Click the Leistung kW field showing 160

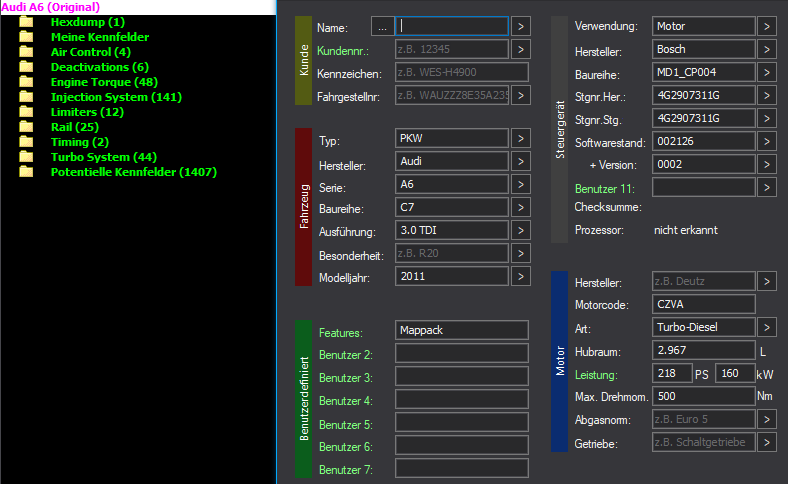735,373
